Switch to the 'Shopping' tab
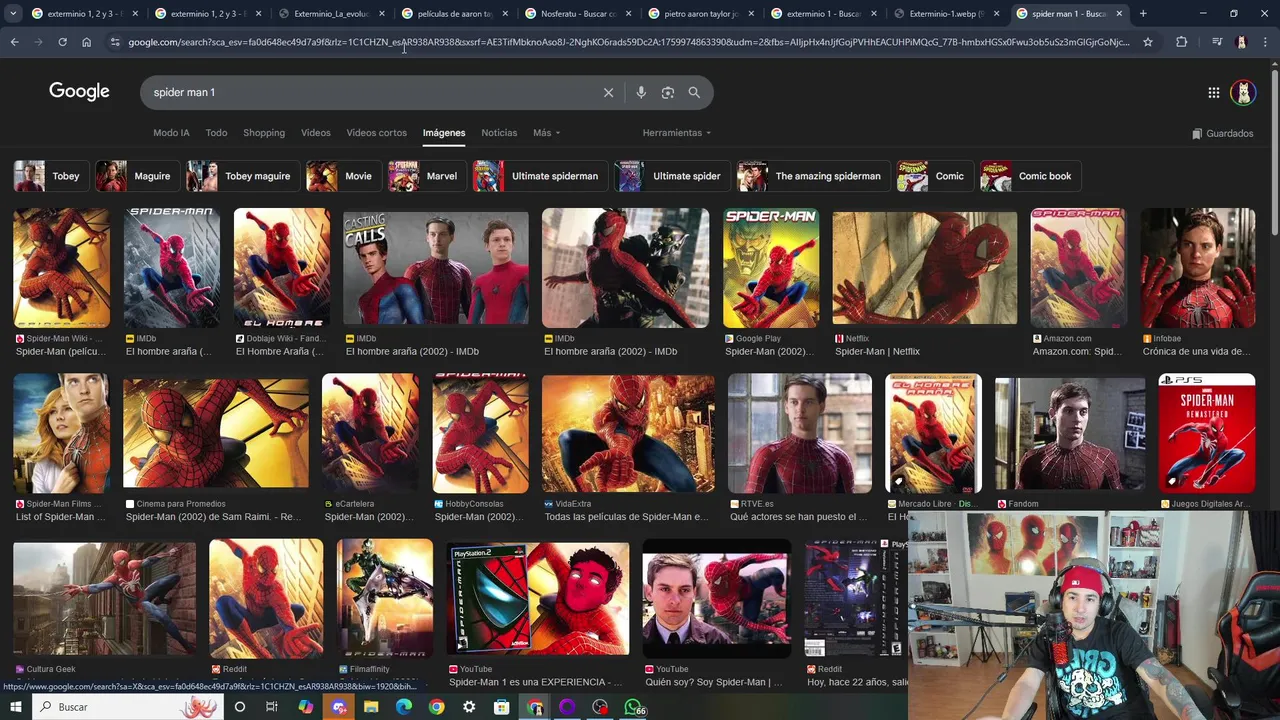 [264, 133]
